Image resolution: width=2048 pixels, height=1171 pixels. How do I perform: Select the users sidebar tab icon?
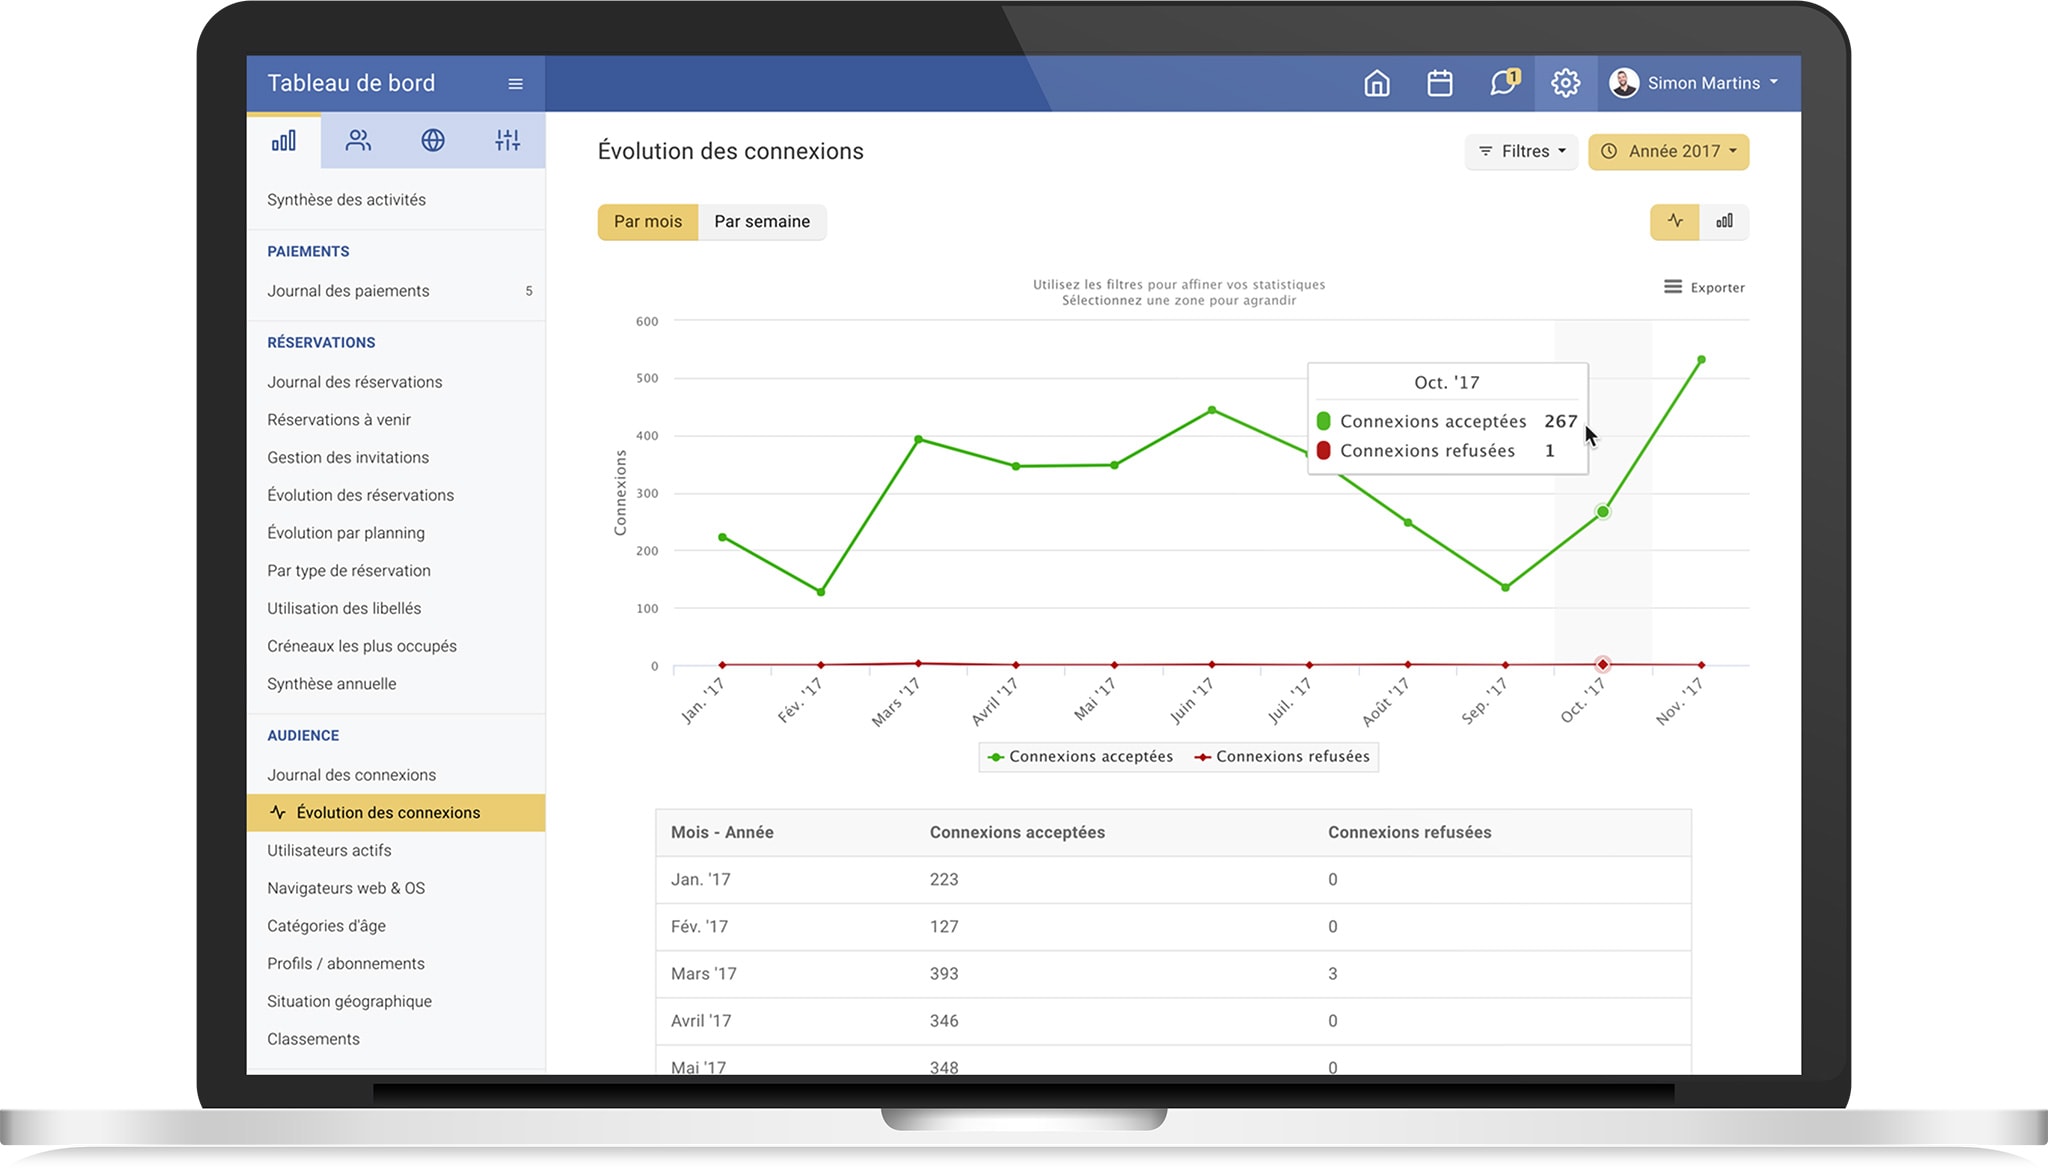click(x=358, y=141)
